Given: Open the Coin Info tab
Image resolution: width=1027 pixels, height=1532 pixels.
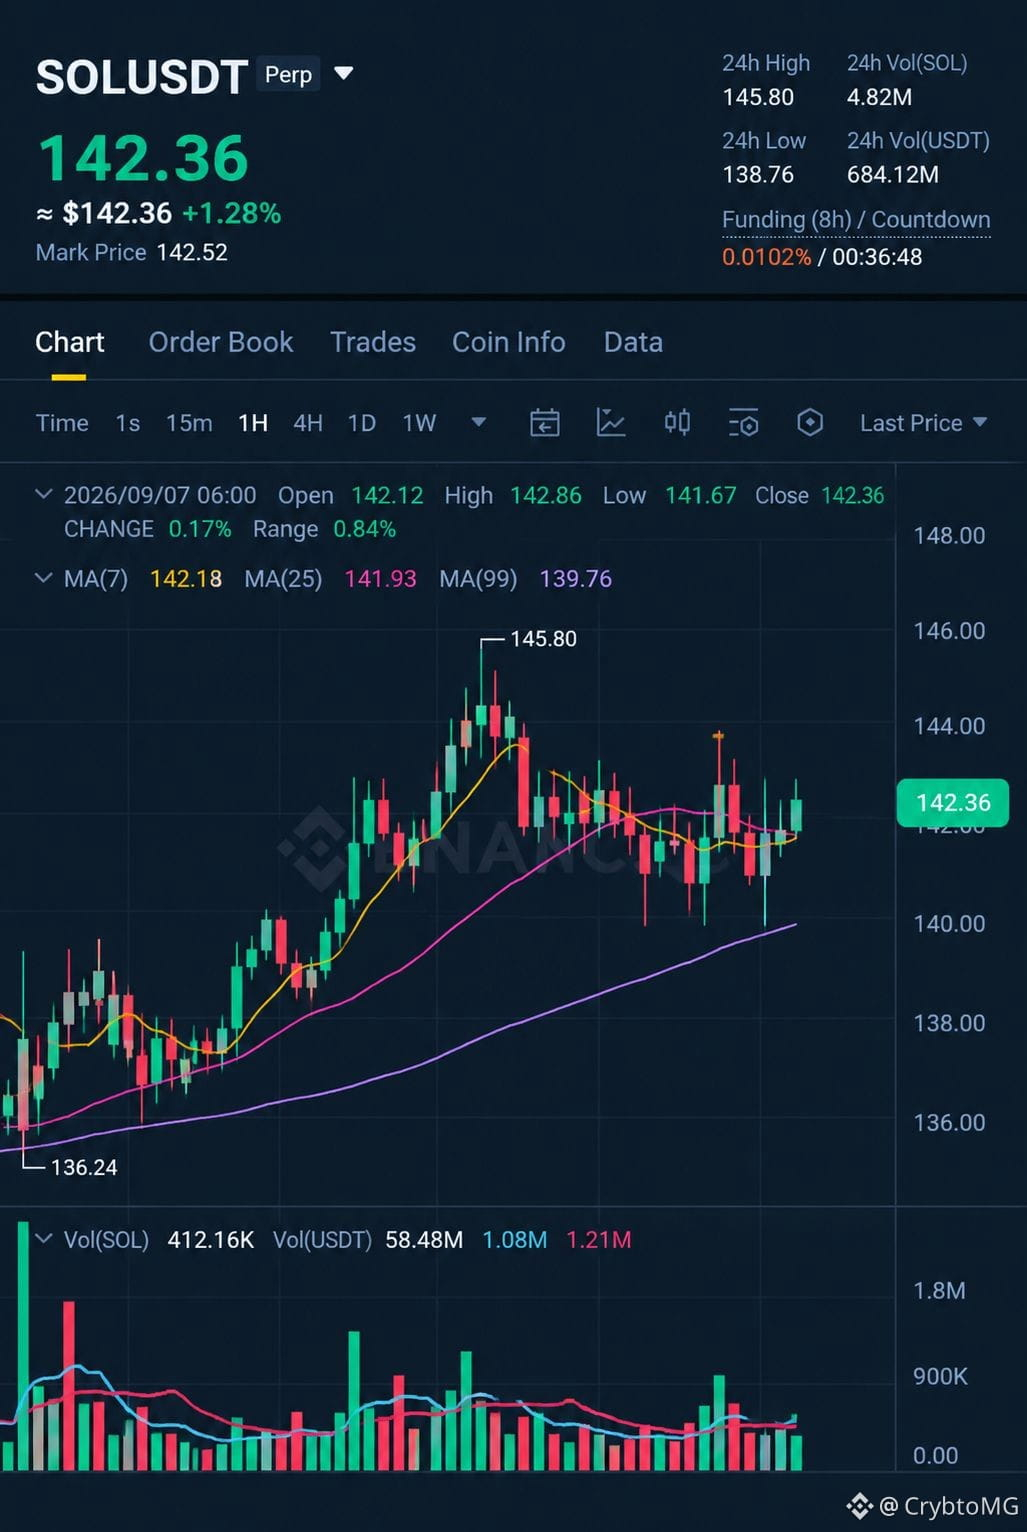Looking at the screenshot, I should click(509, 342).
